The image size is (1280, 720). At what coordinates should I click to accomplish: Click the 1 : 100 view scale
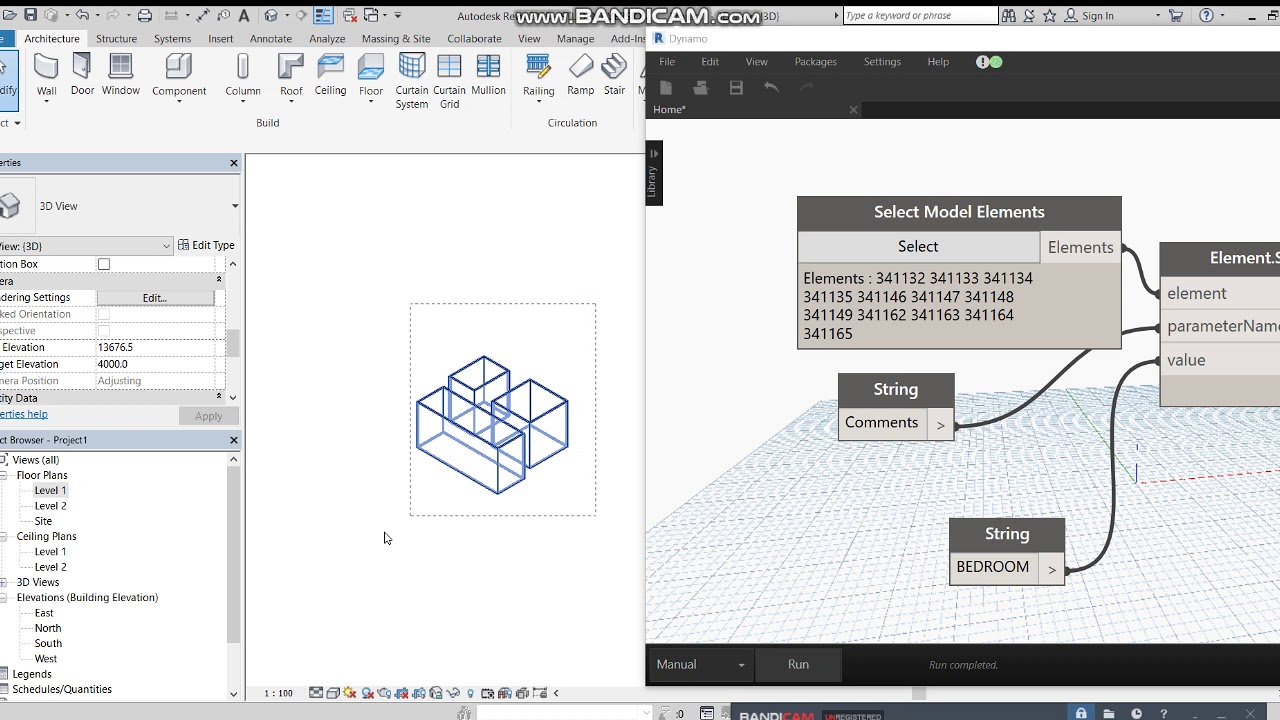[278, 693]
